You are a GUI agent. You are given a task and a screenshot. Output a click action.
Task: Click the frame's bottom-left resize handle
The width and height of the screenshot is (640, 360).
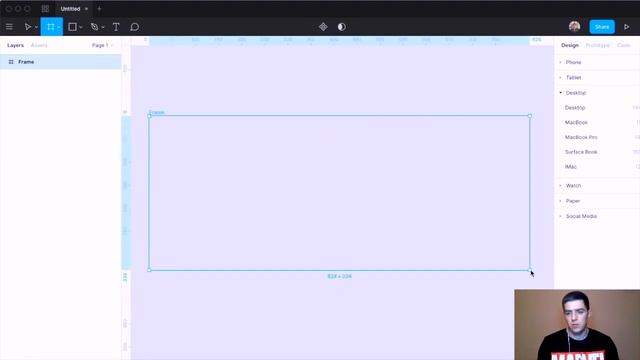coord(149,270)
